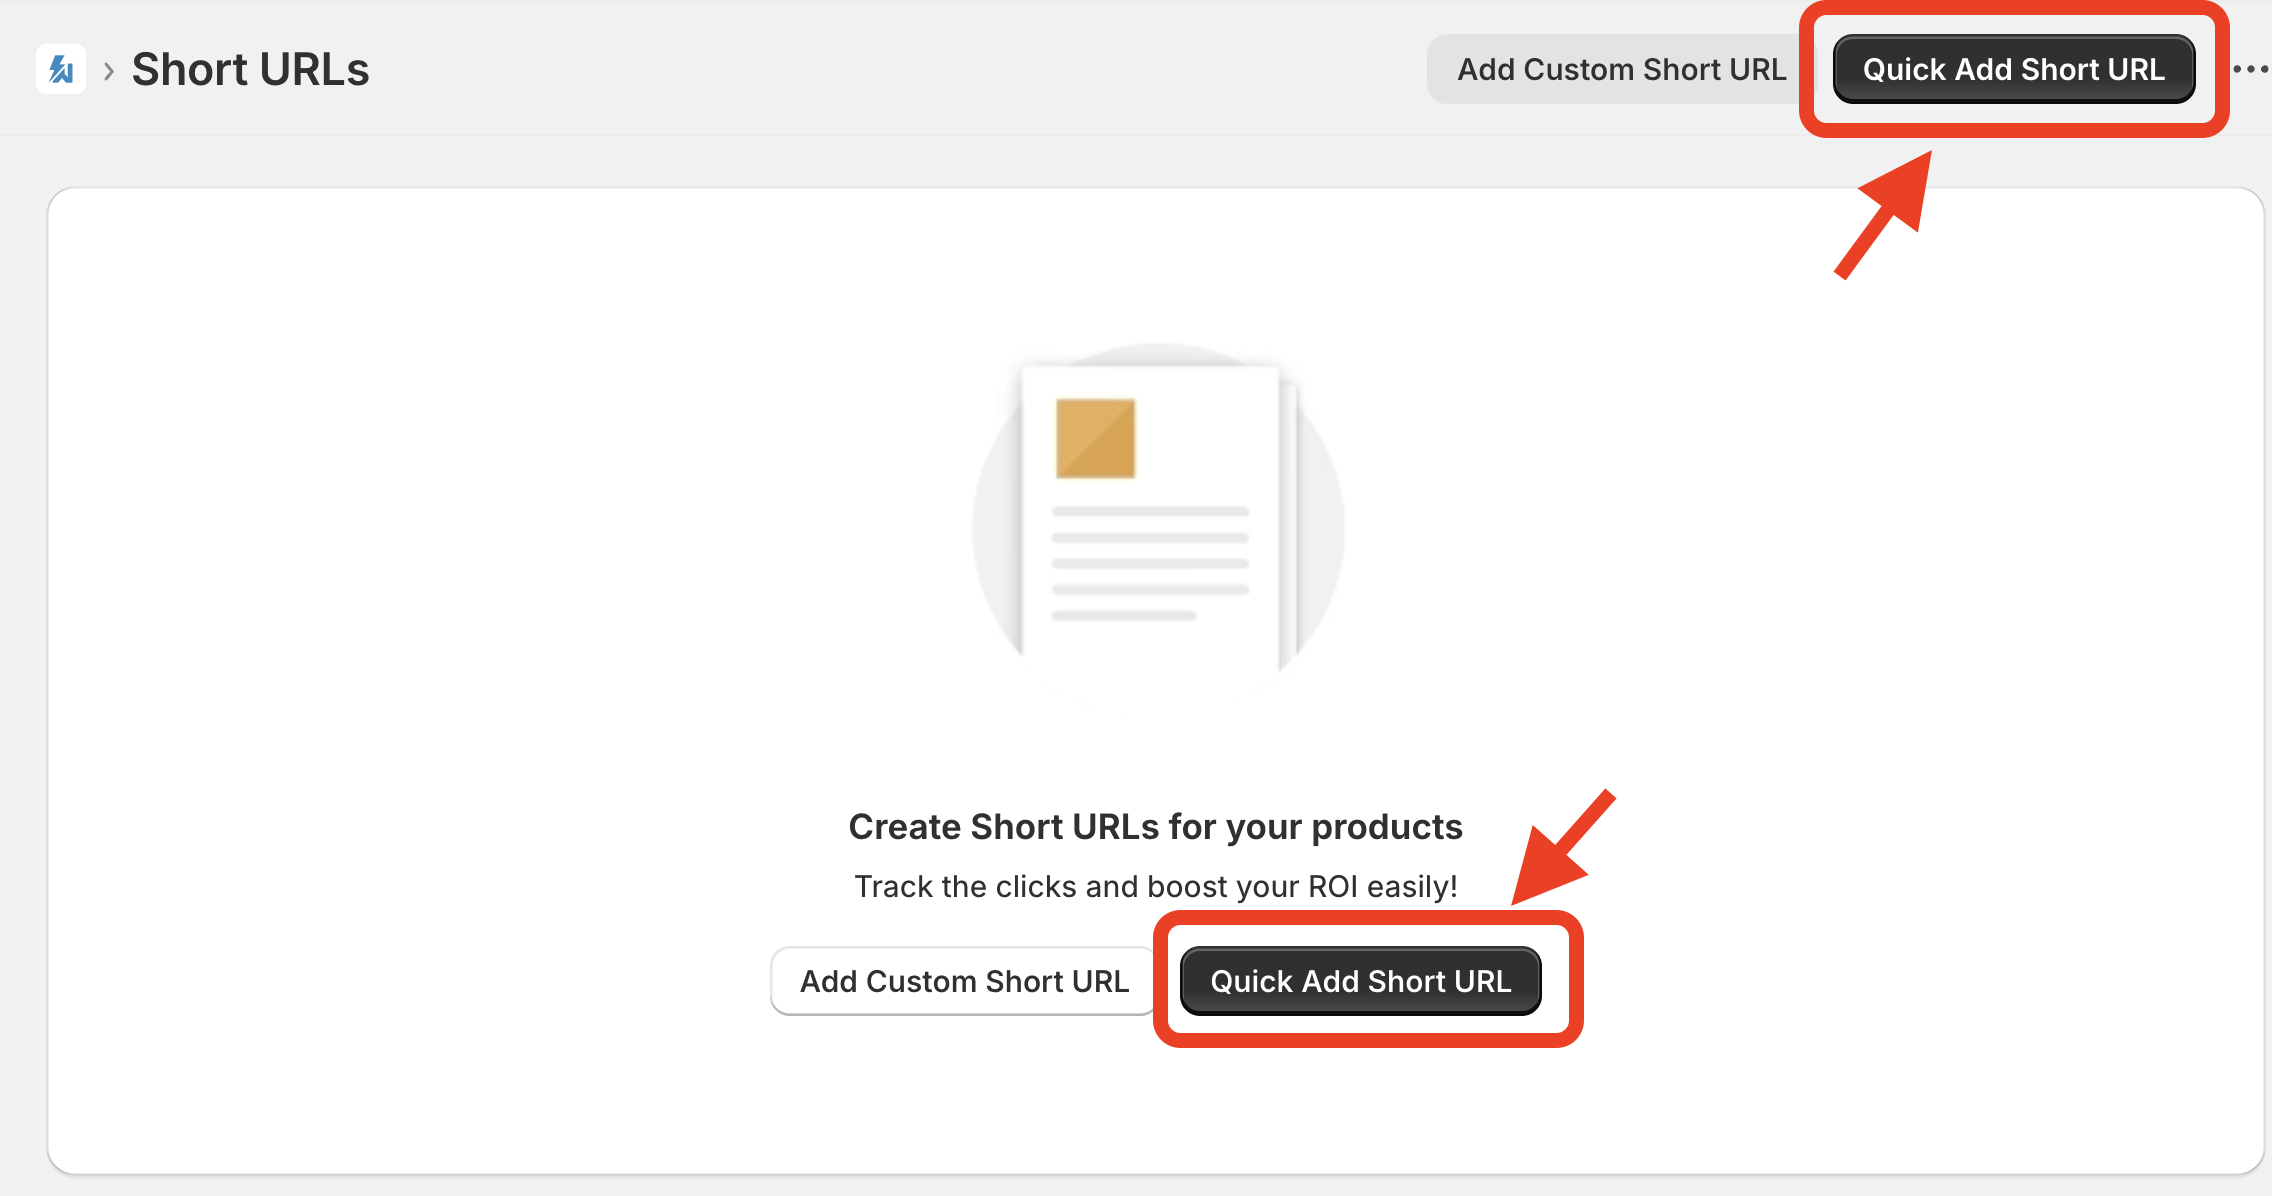Open the lightning bolt app icon in breadcrumb

coord(58,68)
